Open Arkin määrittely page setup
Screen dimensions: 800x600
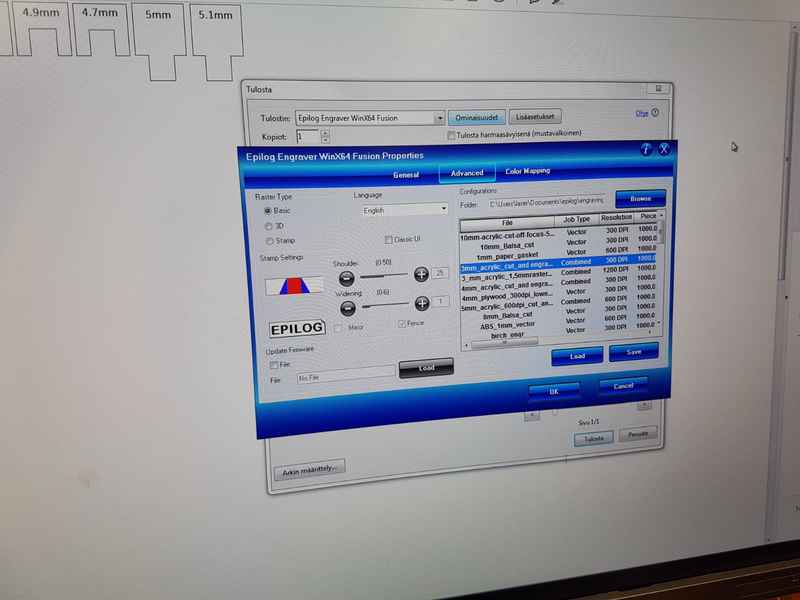point(309,471)
